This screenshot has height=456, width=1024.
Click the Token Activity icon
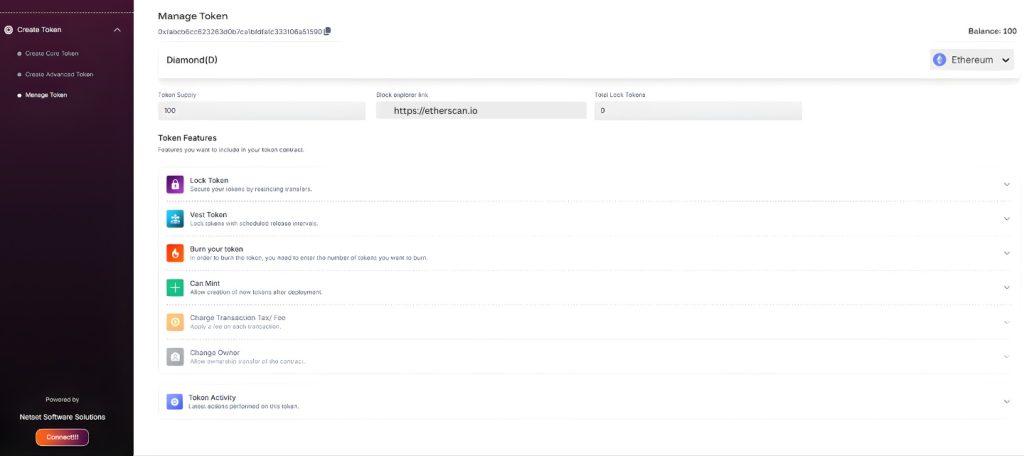point(174,401)
